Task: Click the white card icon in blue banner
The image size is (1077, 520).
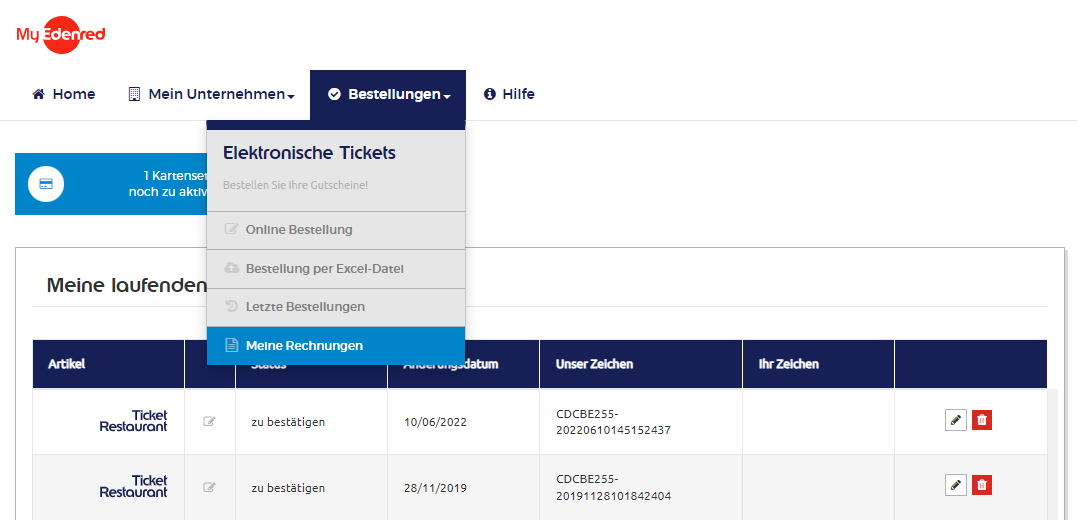Action: 46,184
